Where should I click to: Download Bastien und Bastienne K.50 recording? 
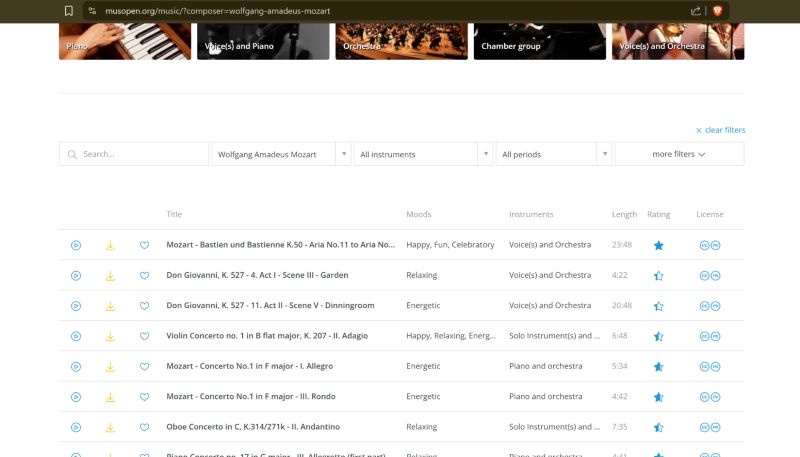[x=110, y=245]
